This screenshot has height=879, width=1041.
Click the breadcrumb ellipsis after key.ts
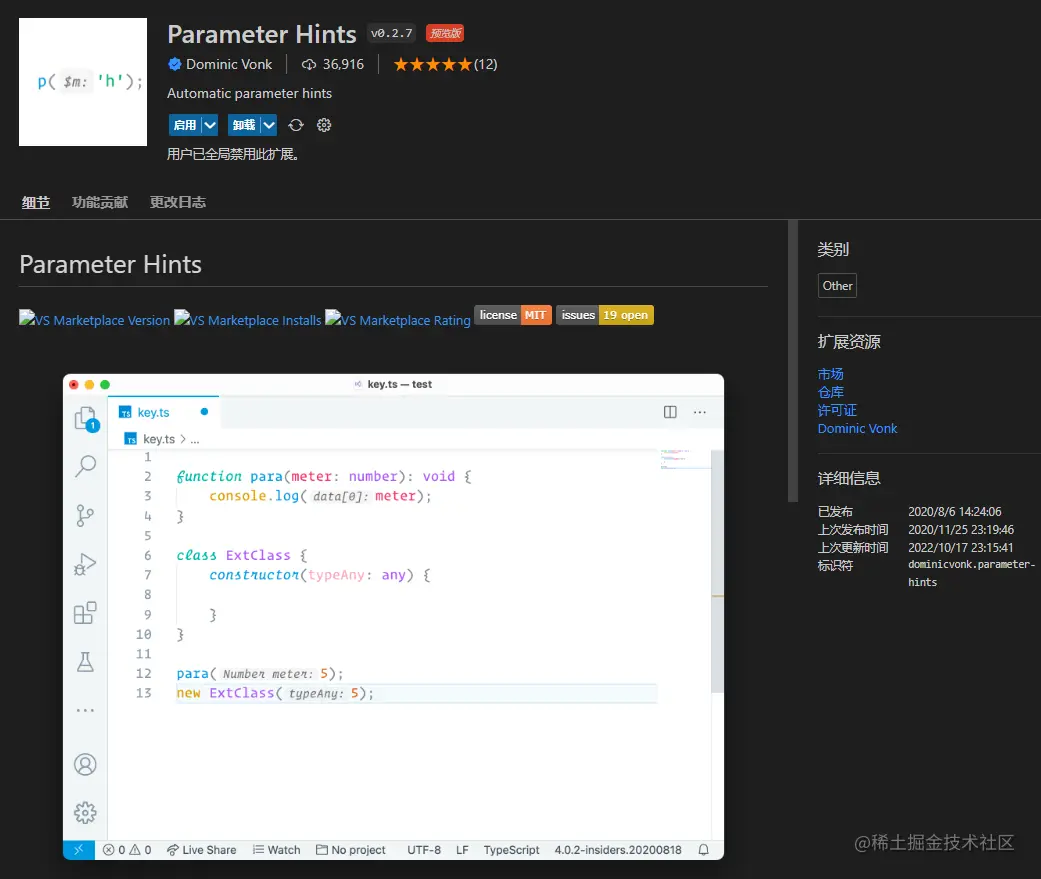(x=195, y=440)
